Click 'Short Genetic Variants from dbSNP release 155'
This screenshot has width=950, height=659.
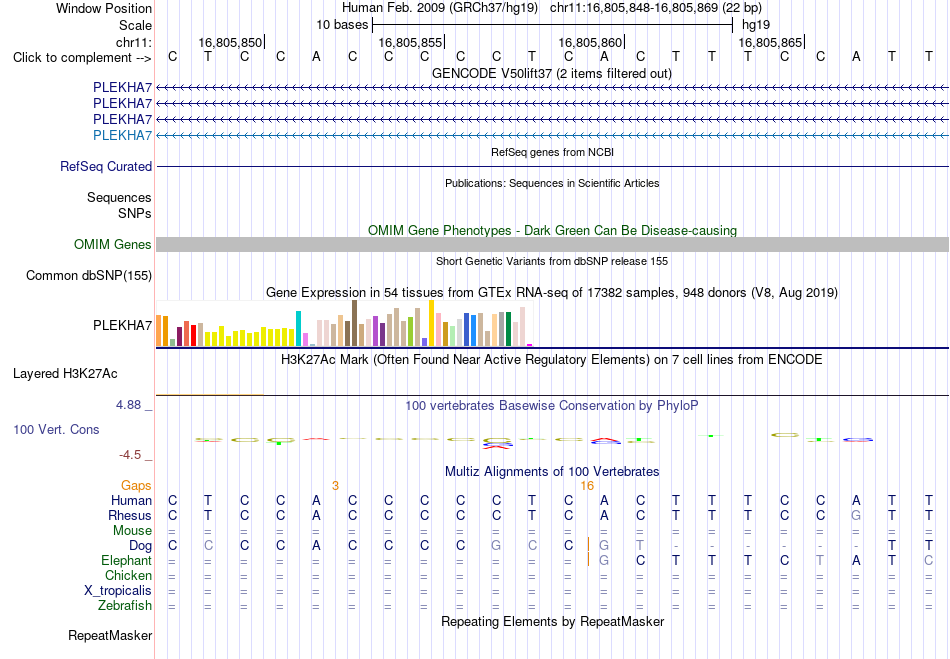point(552,261)
